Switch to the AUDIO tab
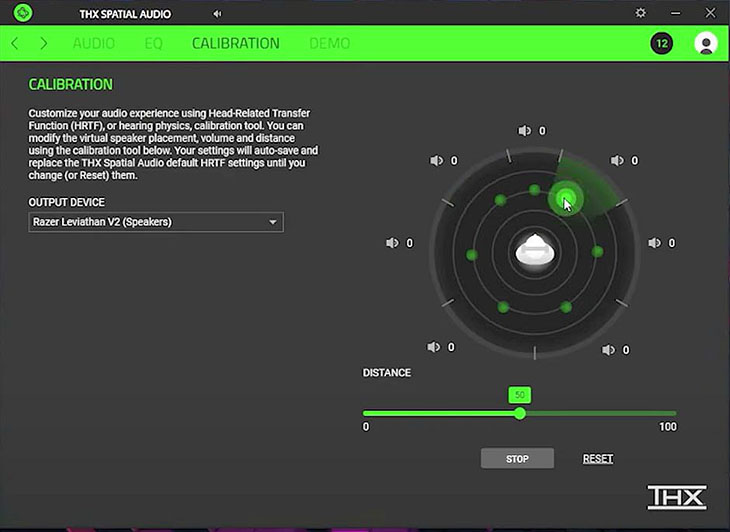 94,43
